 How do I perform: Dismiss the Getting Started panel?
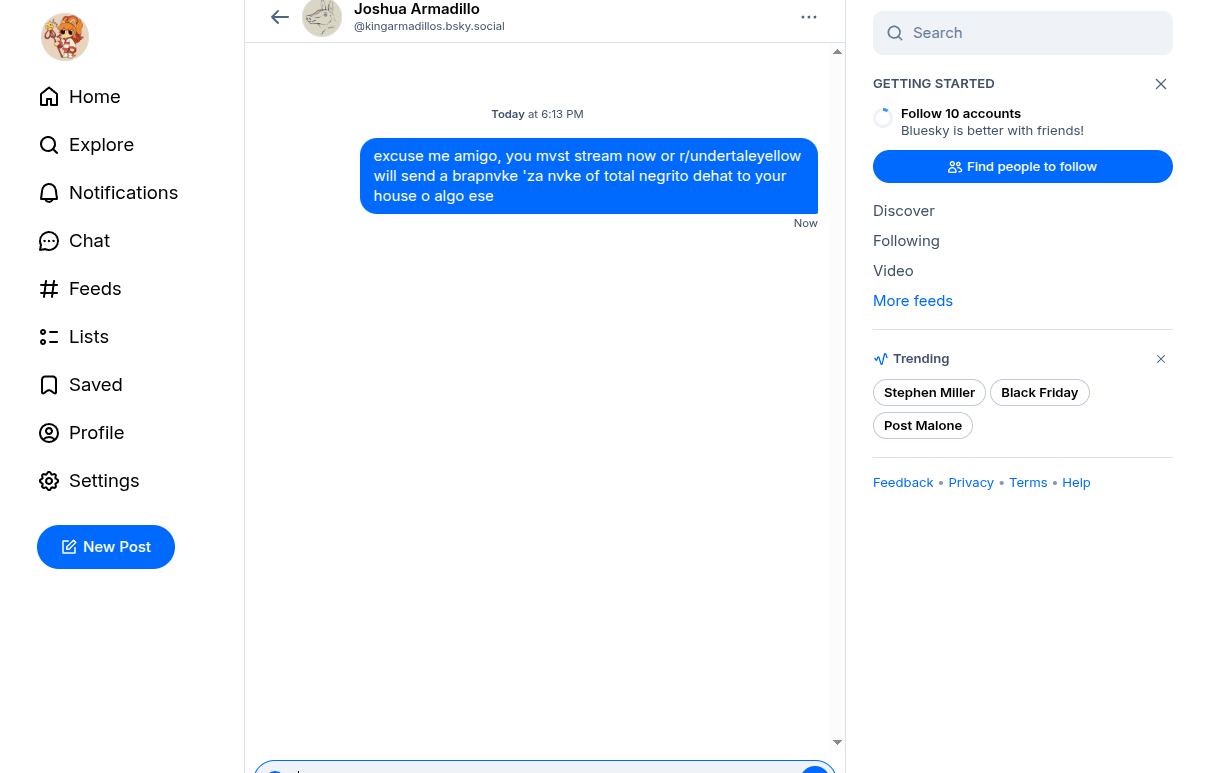[1161, 84]
